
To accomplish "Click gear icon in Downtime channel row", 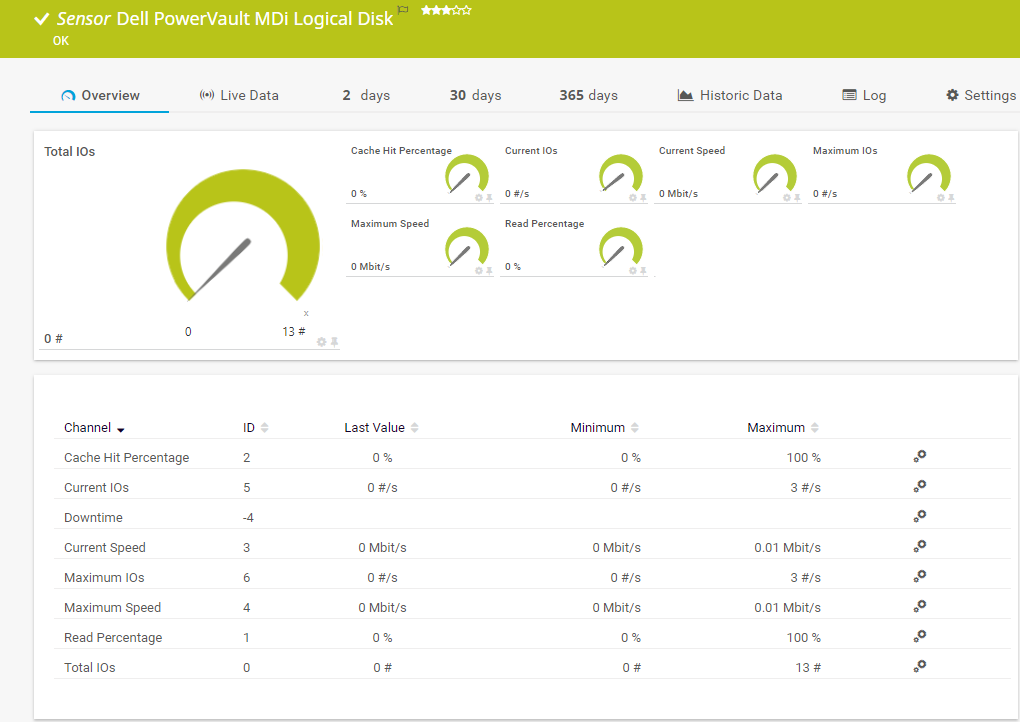I will (919, 516).
